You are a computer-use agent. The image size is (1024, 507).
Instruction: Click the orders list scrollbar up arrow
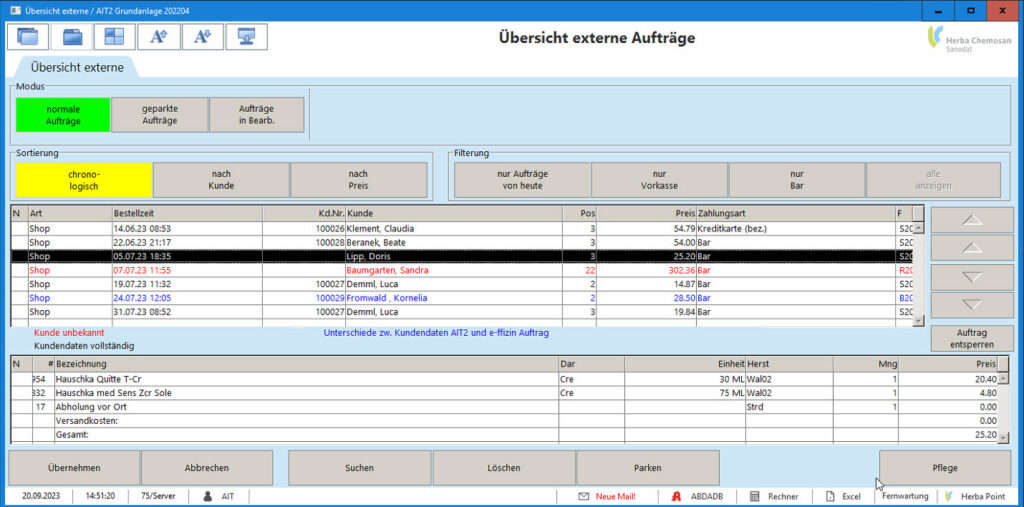tap(919, 228)
